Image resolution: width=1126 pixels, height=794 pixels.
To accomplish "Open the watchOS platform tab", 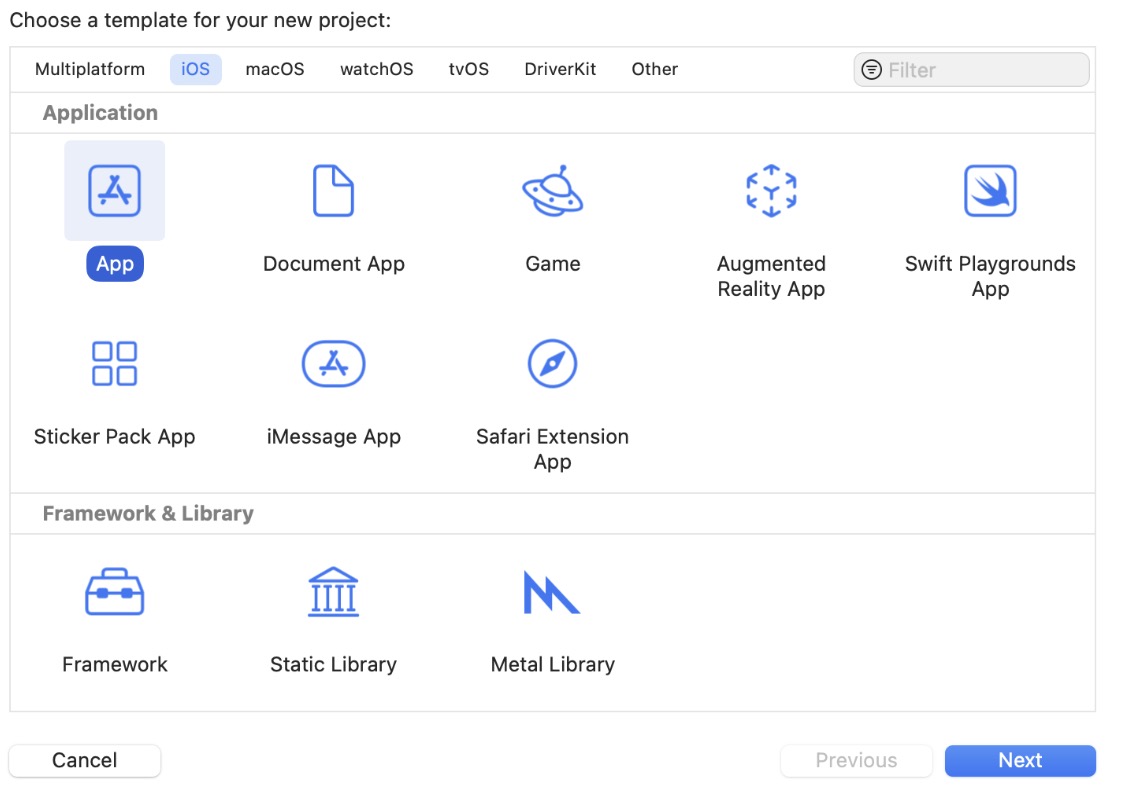I will 376,69.
